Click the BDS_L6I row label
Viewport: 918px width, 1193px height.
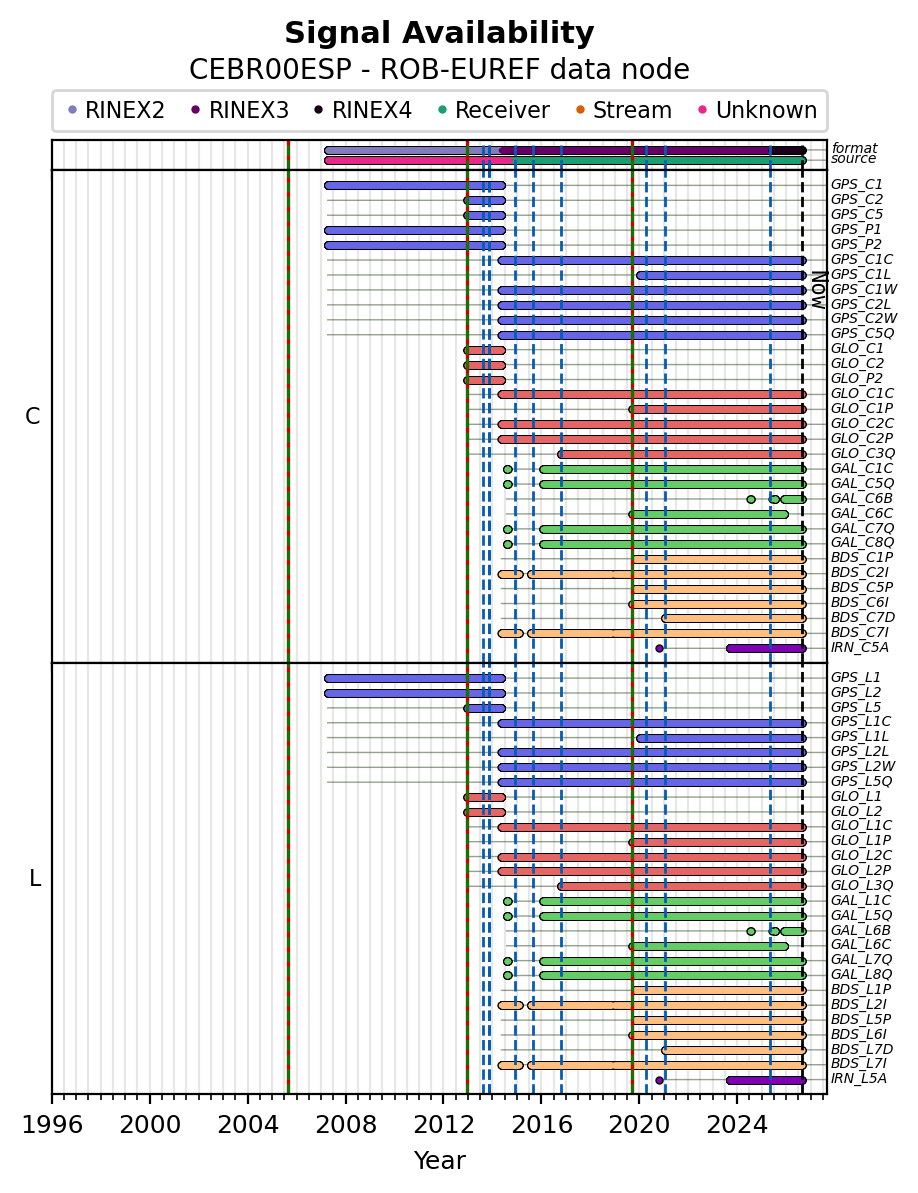pyautogui.click(x=859, y=1034)
